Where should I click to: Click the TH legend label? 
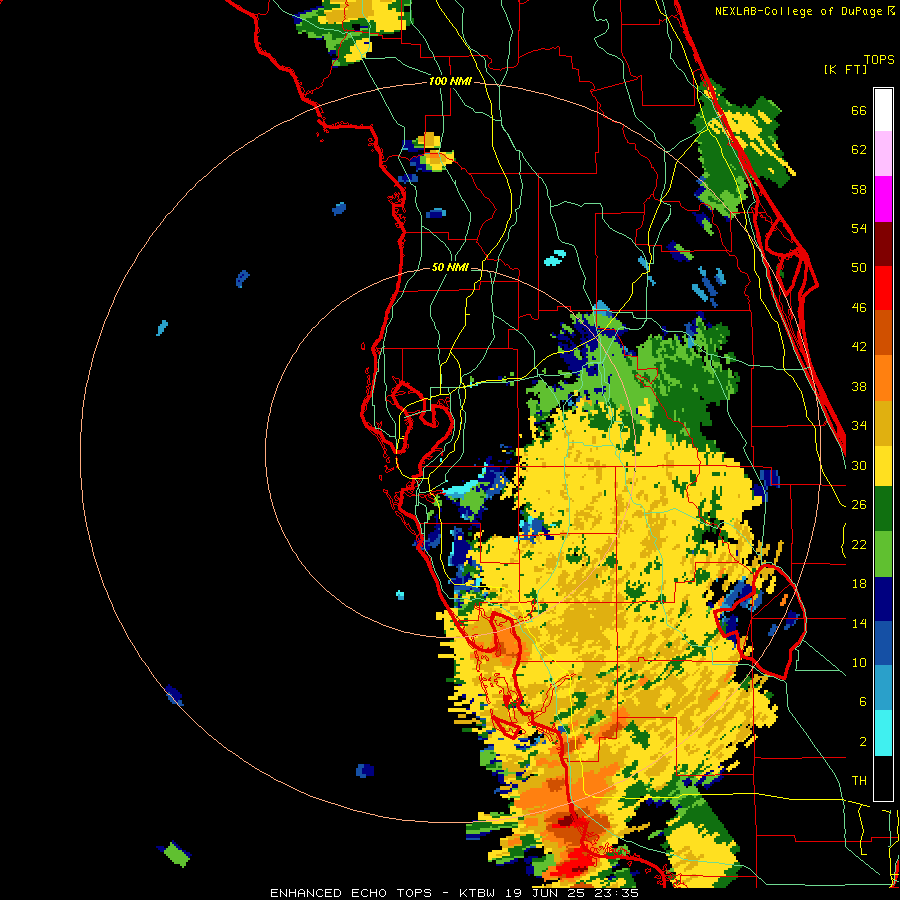click(859, 781)
